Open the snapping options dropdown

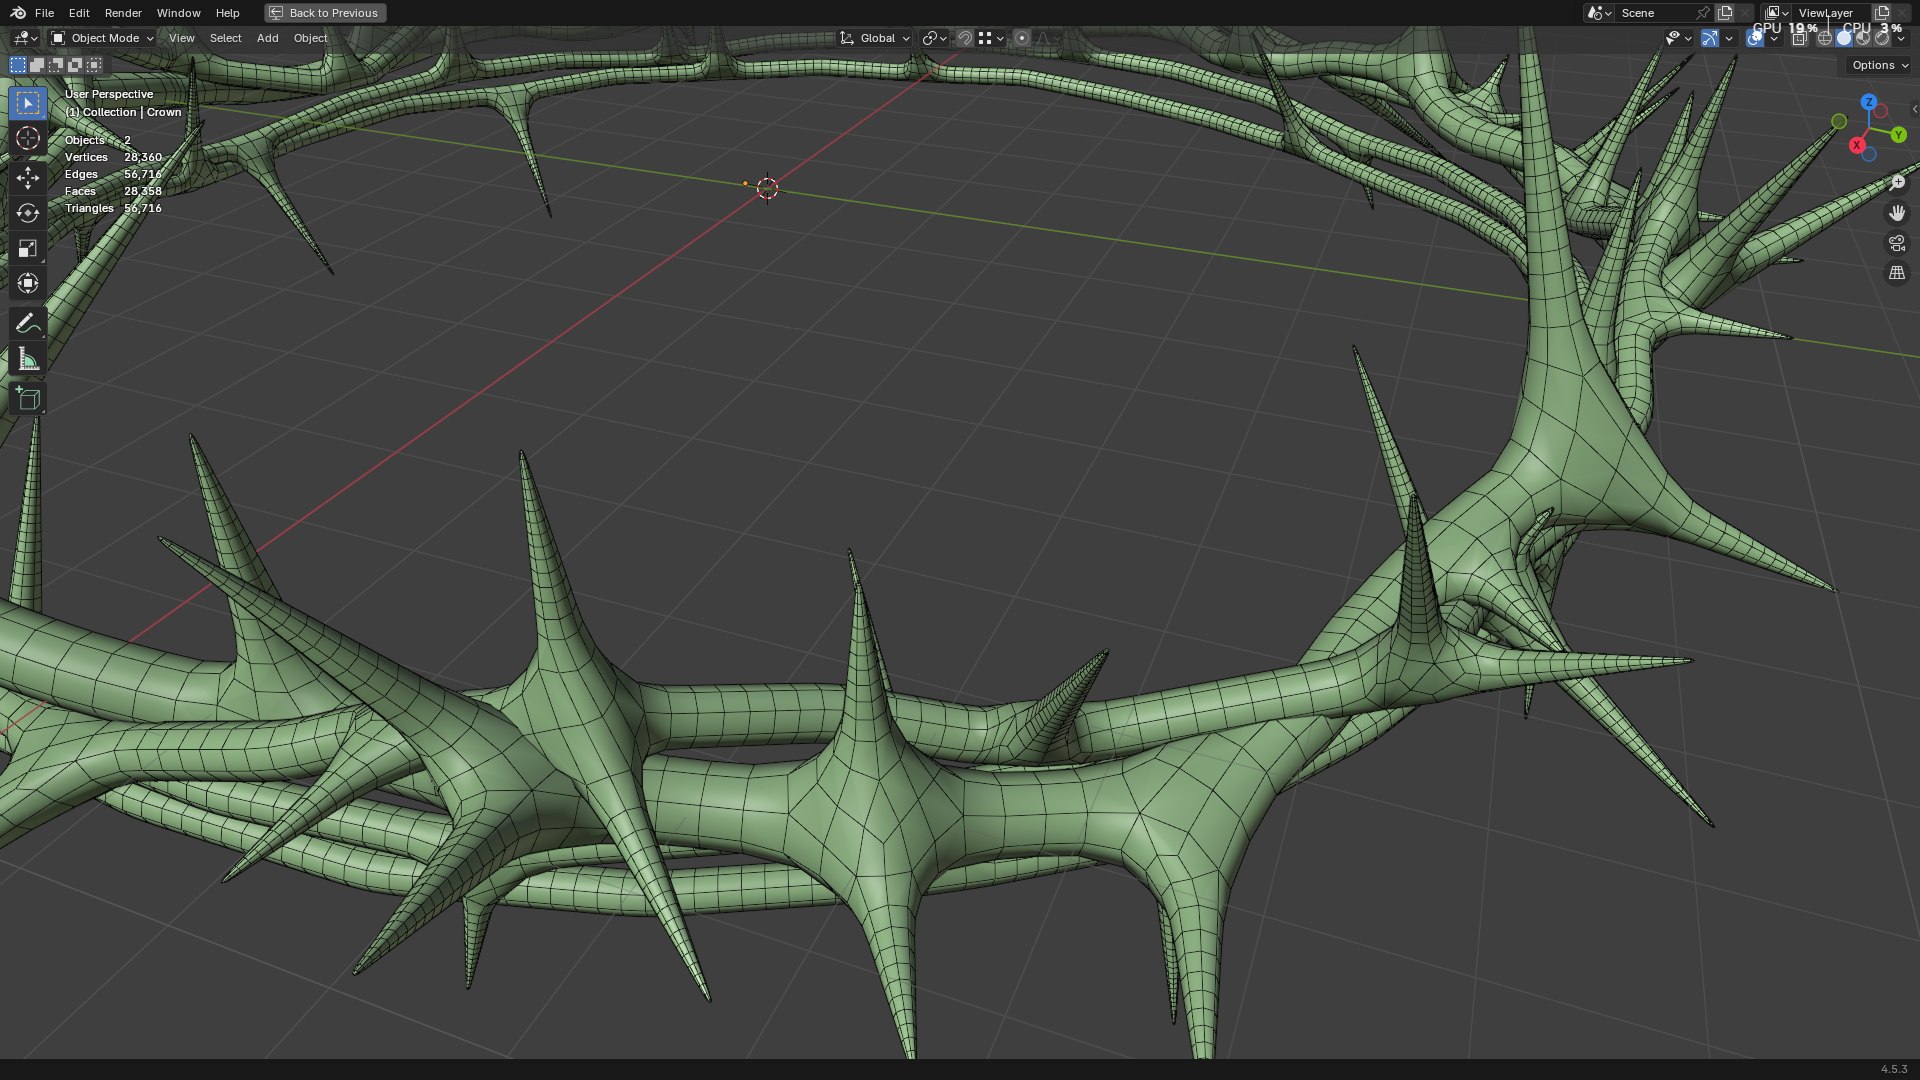pos(991,38)
